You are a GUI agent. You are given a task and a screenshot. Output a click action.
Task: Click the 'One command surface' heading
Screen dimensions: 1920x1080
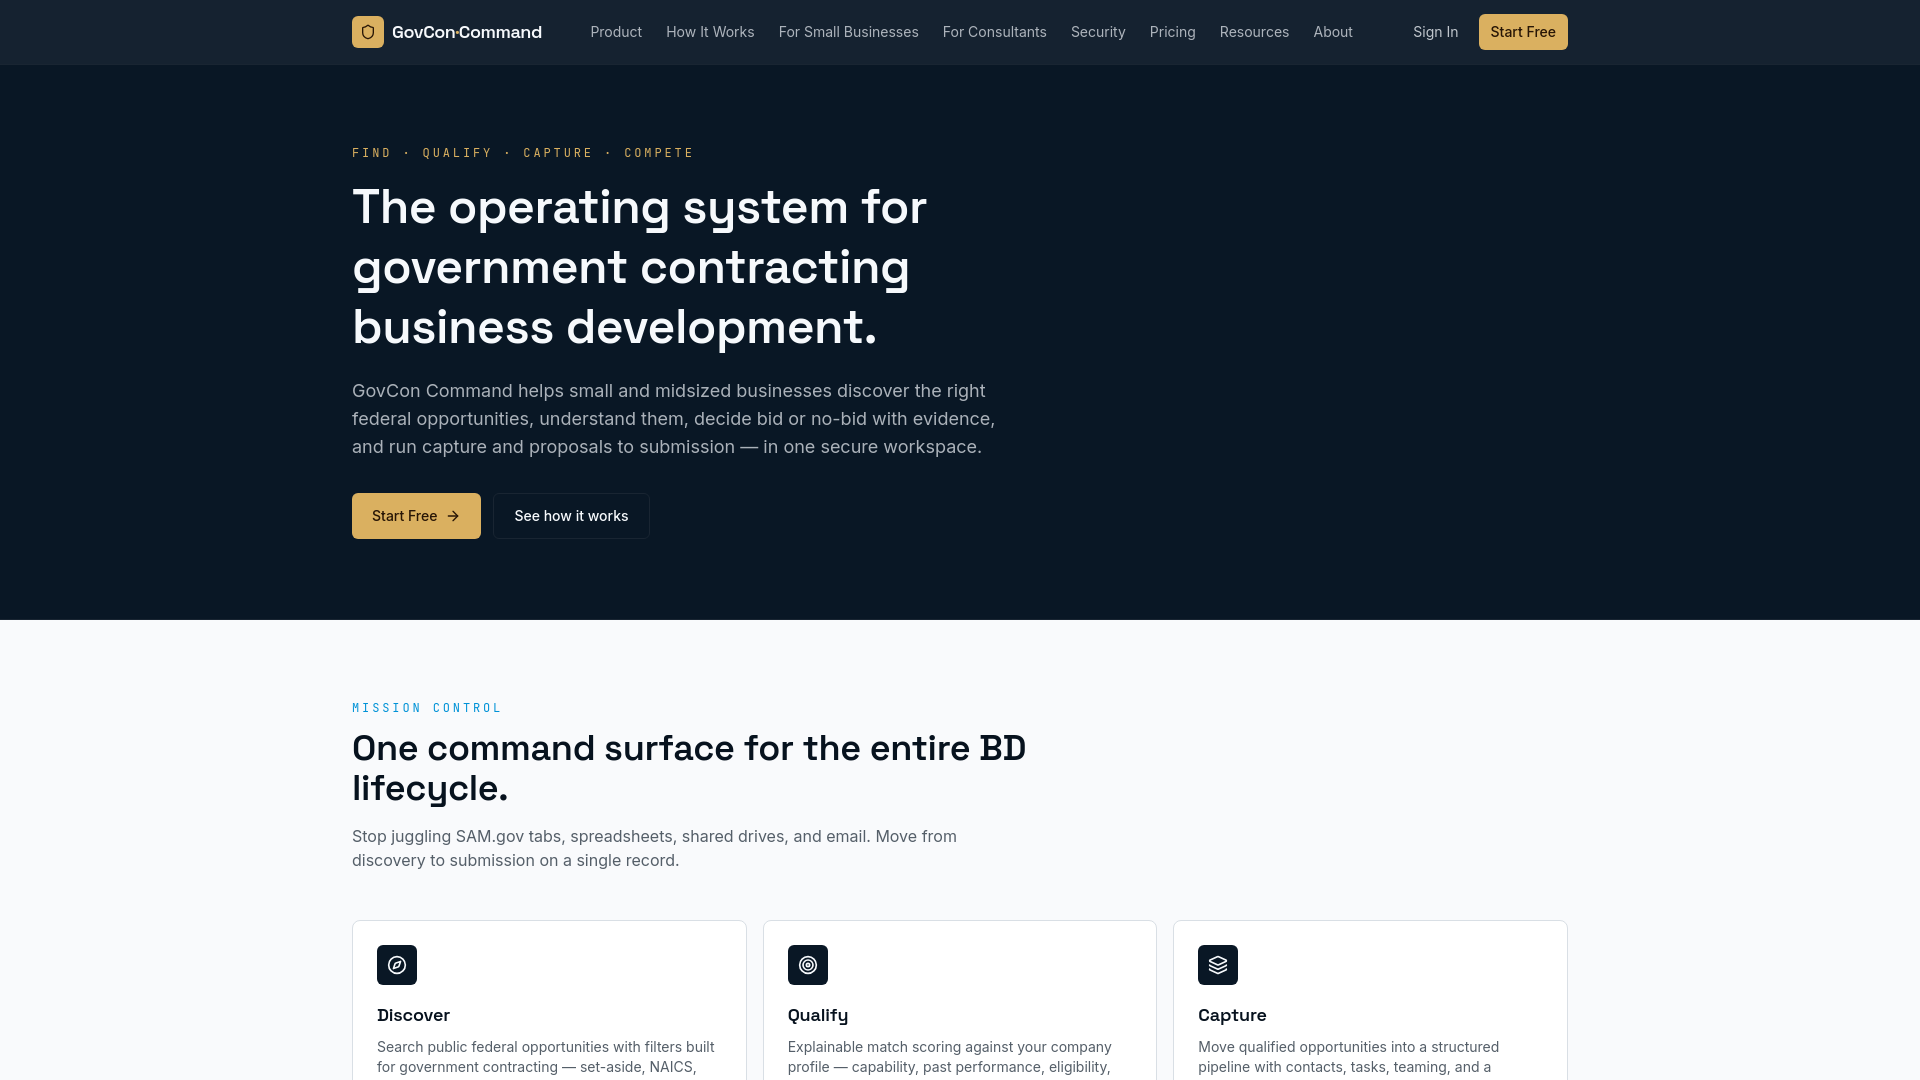coord(689,768)
